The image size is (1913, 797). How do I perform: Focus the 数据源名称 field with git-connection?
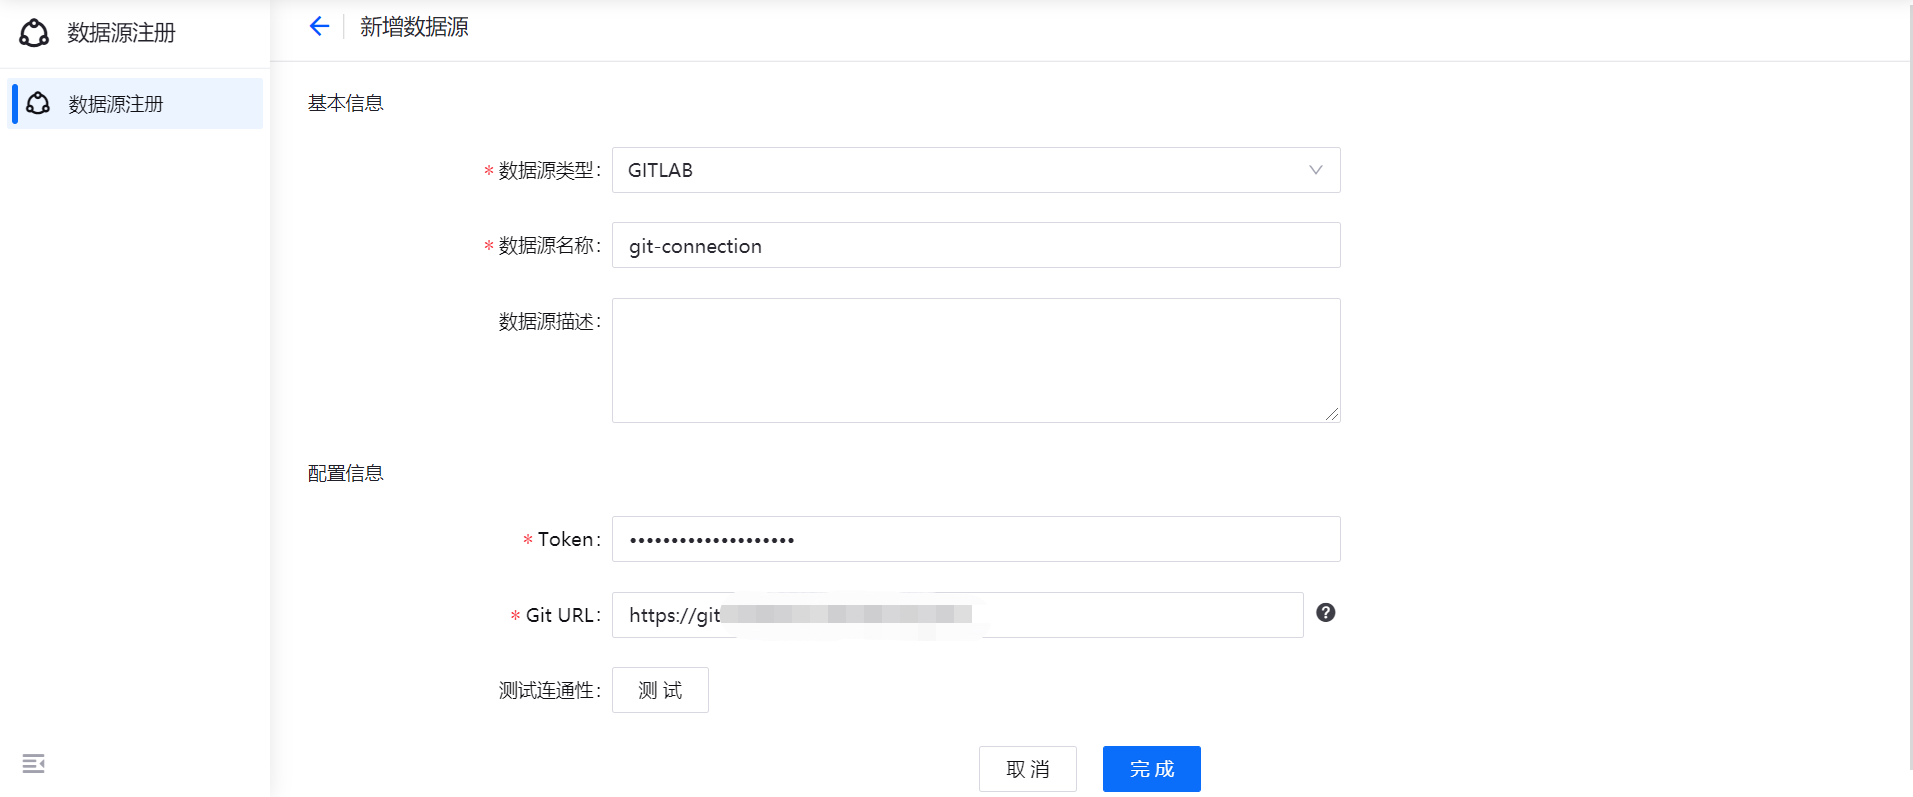coord(976,245)
